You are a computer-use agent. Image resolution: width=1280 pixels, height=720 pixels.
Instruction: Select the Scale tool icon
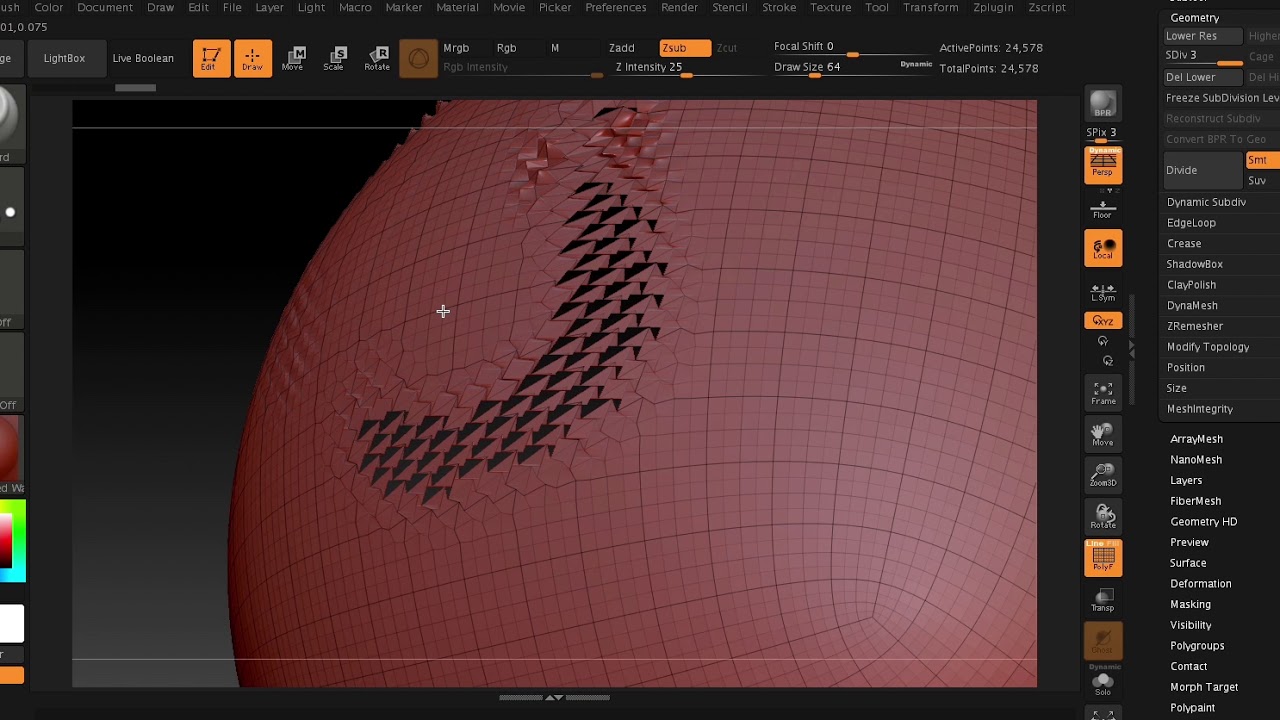coord(334,59)
